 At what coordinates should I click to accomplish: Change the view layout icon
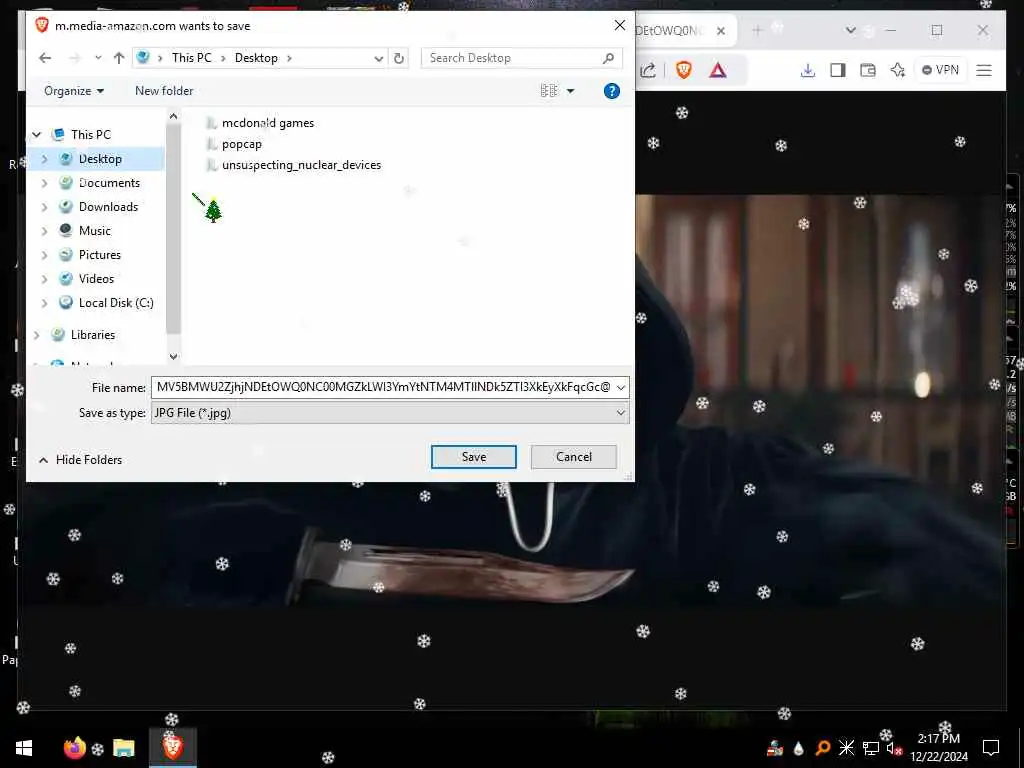click(x=549, y=91)
